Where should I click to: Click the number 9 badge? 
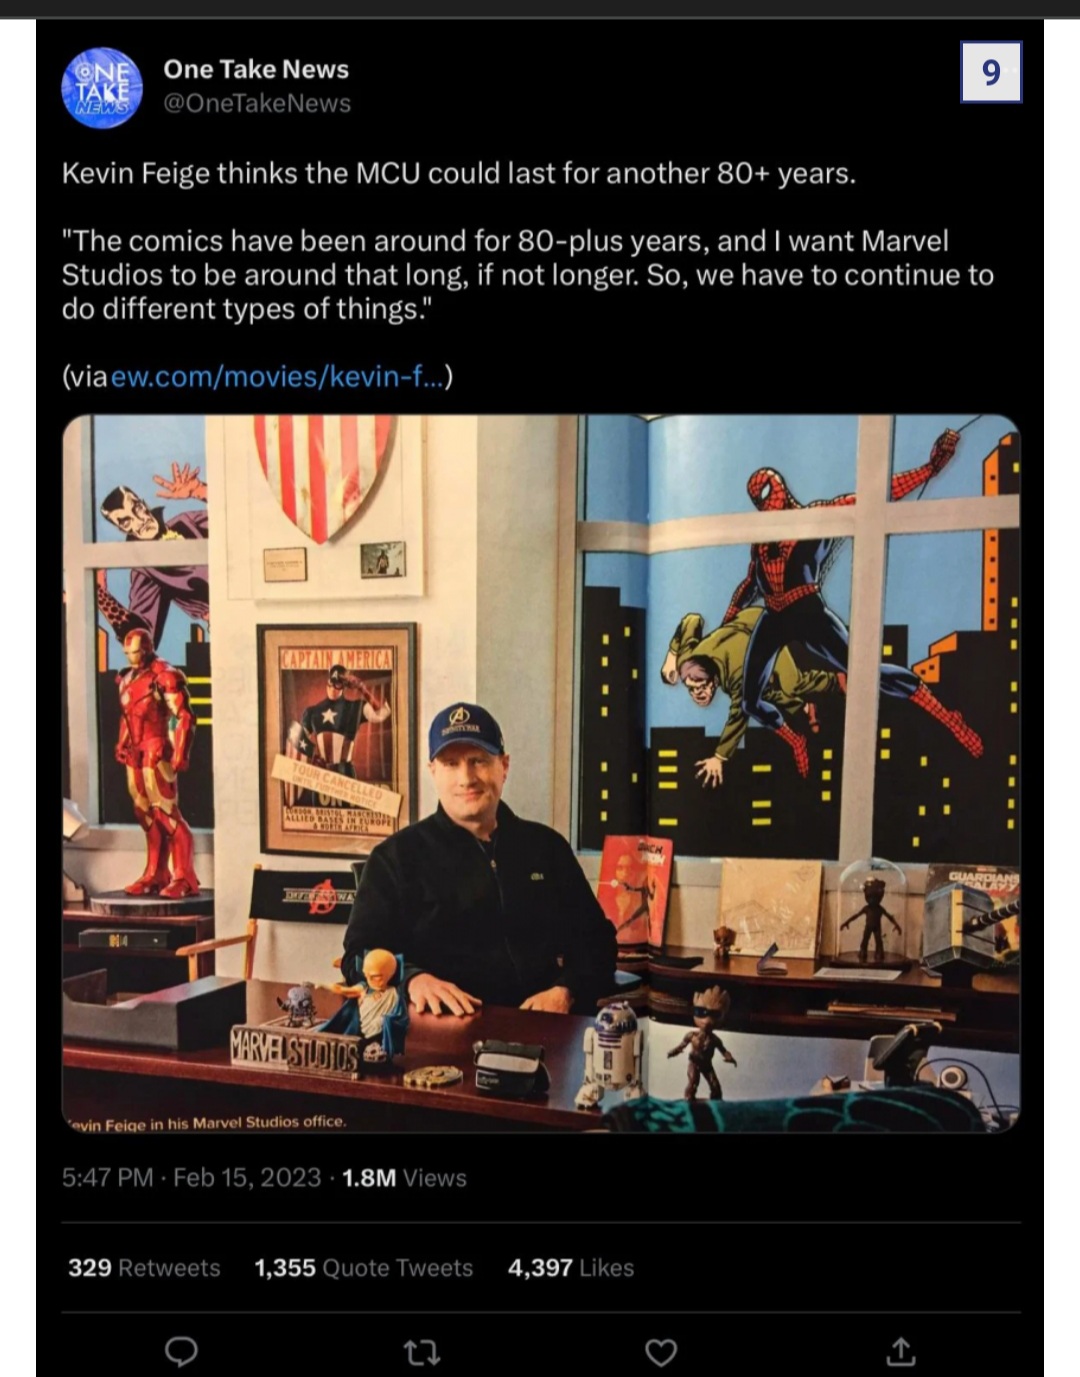tap(990, 72)
